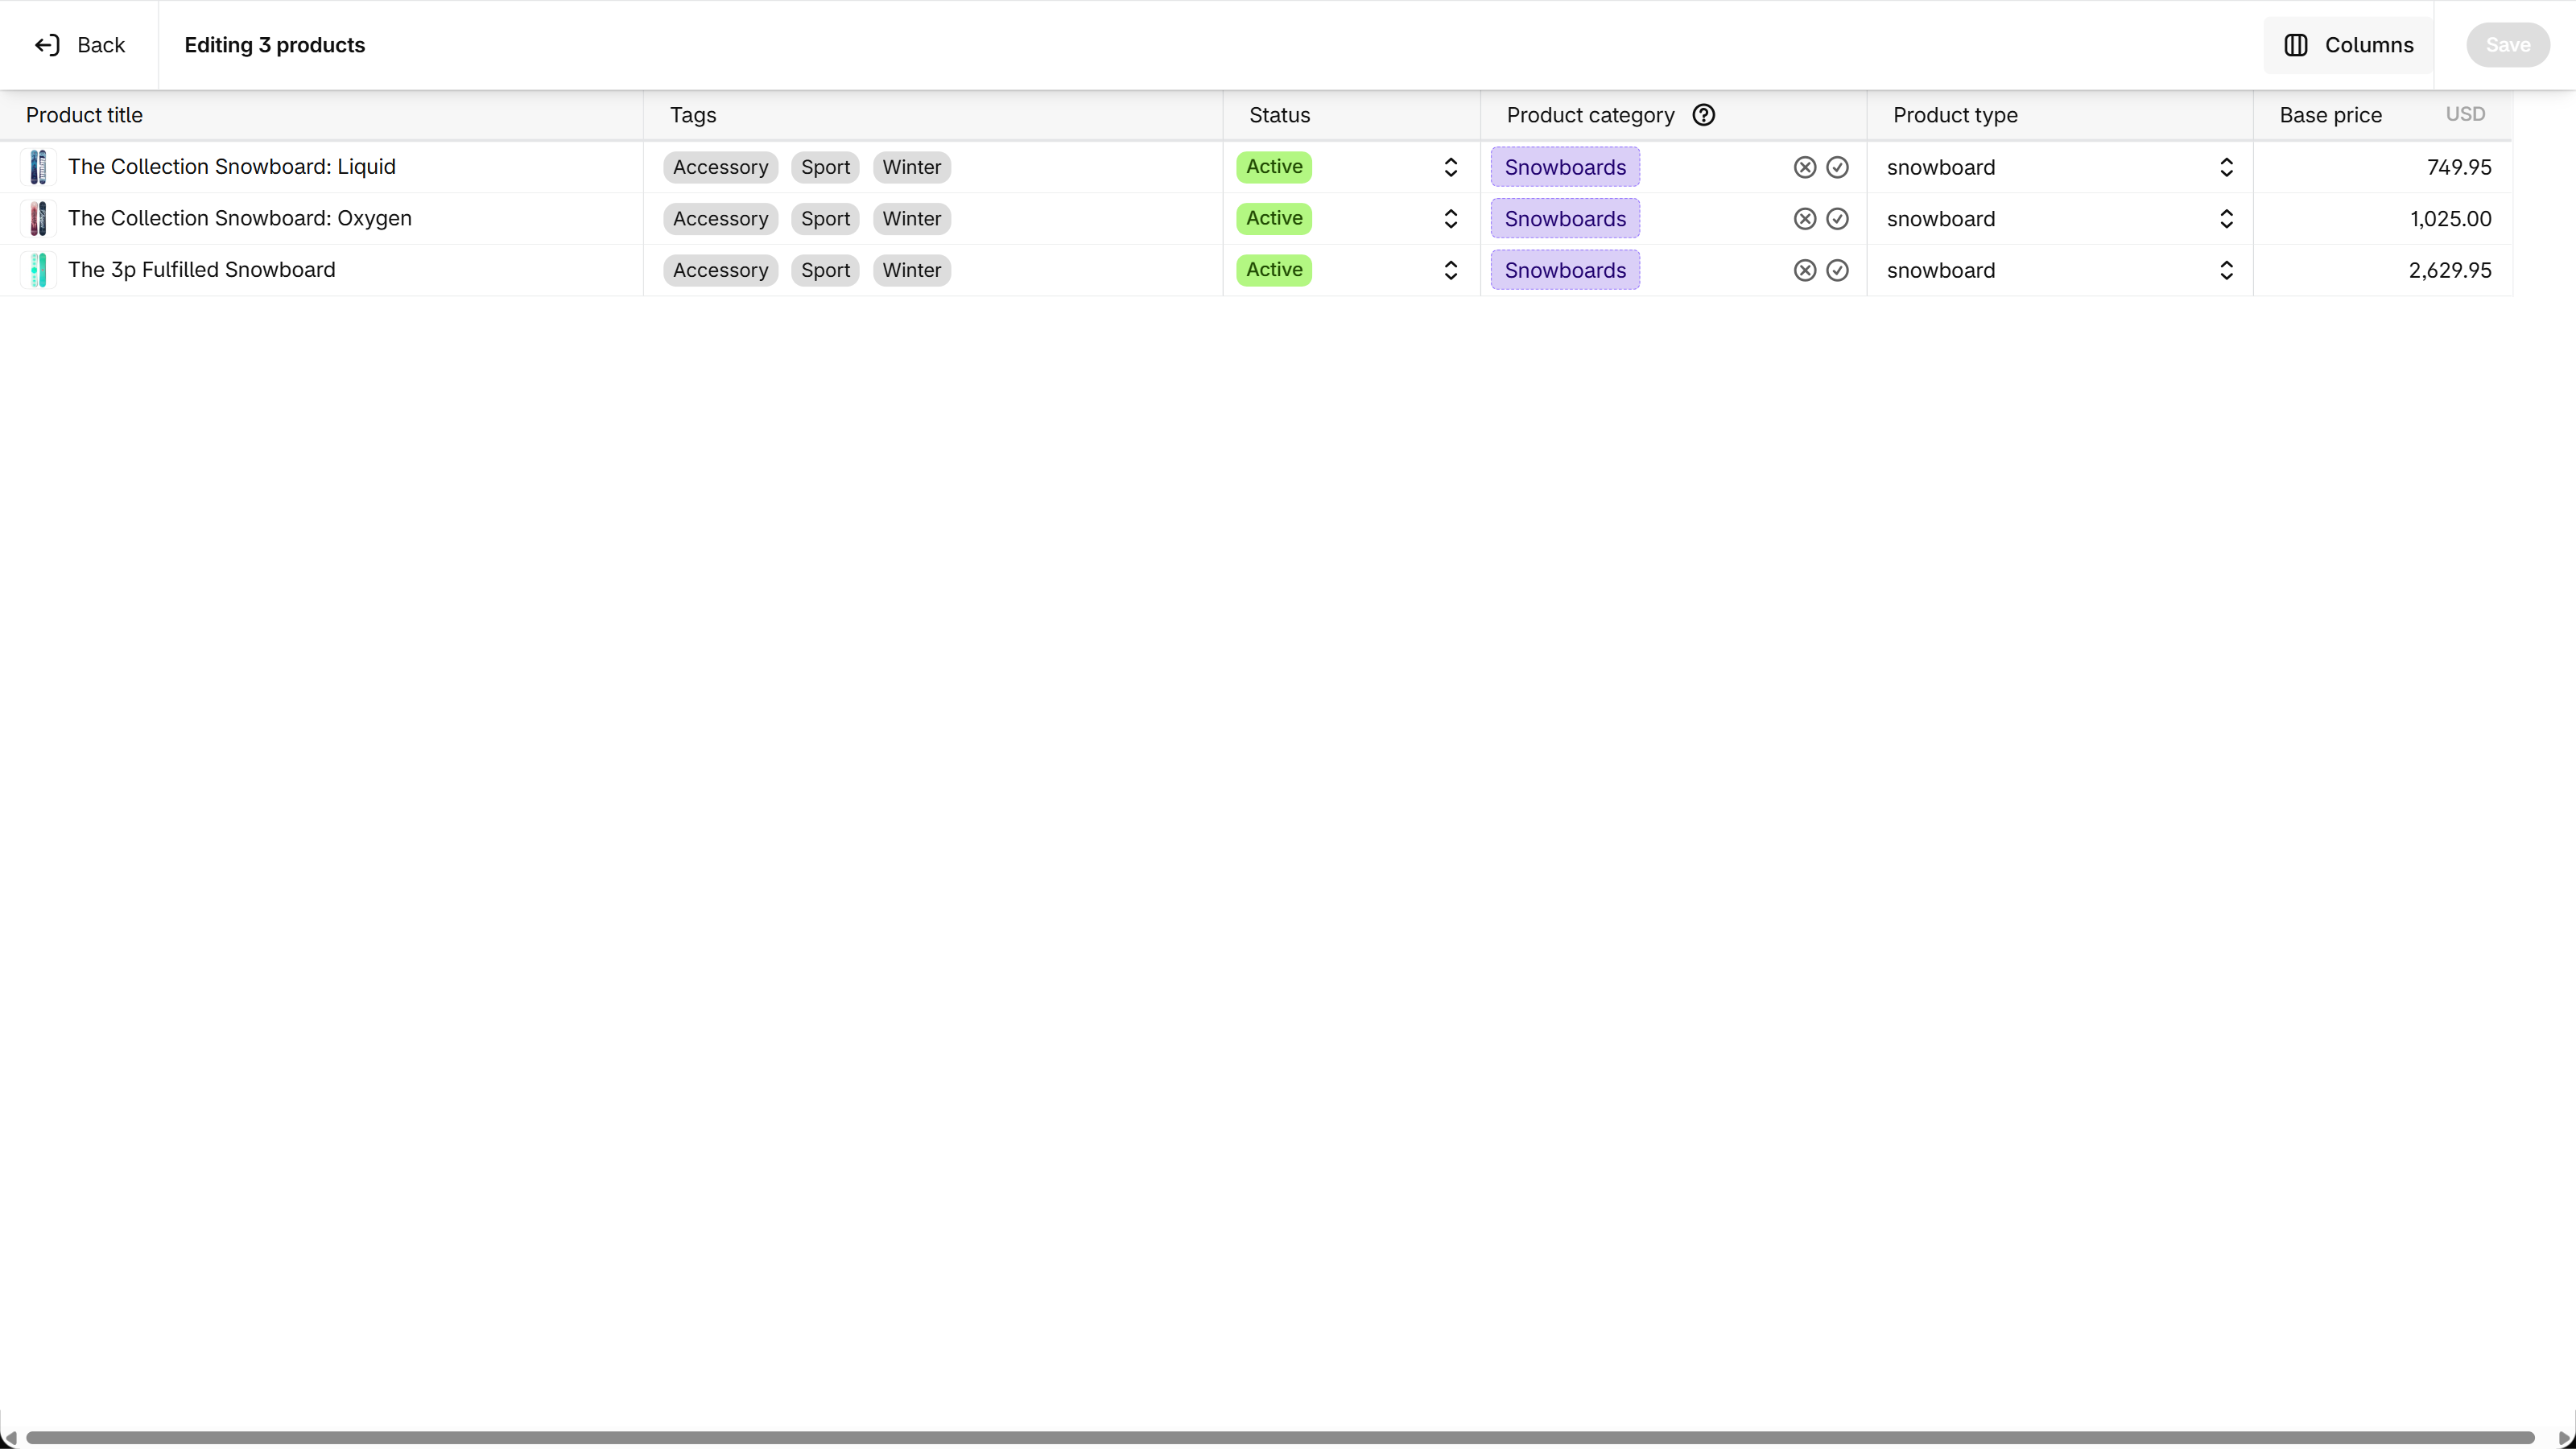This screenshot has width=2576, height=1449.
Task: Click the Tags column header
Action: (693, 115)
